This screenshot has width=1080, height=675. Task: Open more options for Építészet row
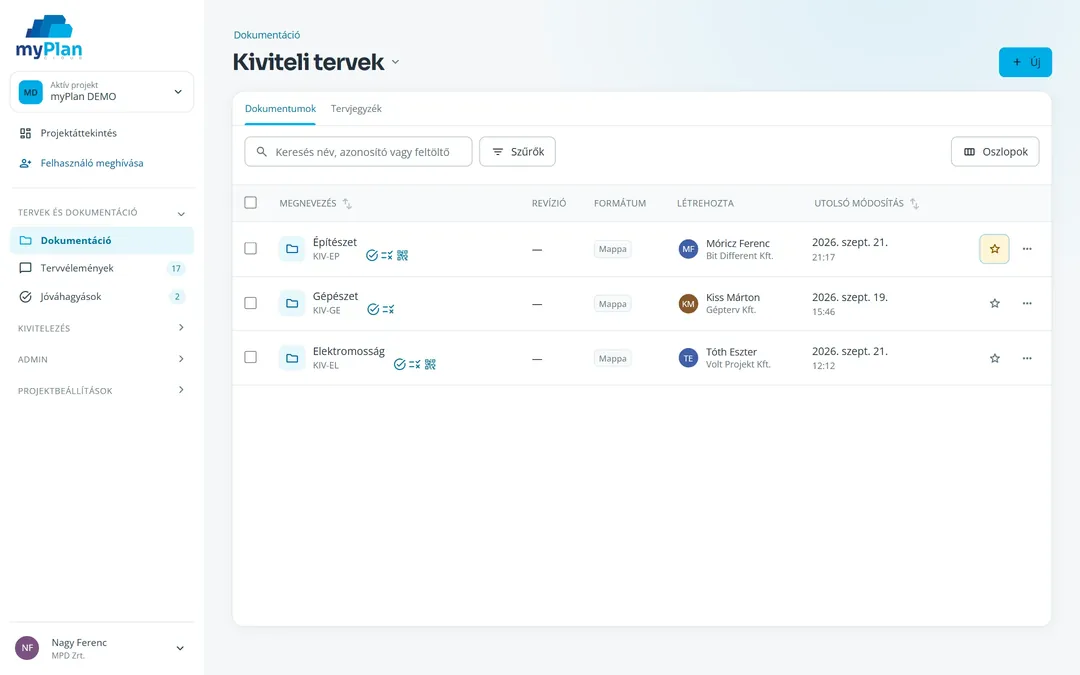(1027, 249)
